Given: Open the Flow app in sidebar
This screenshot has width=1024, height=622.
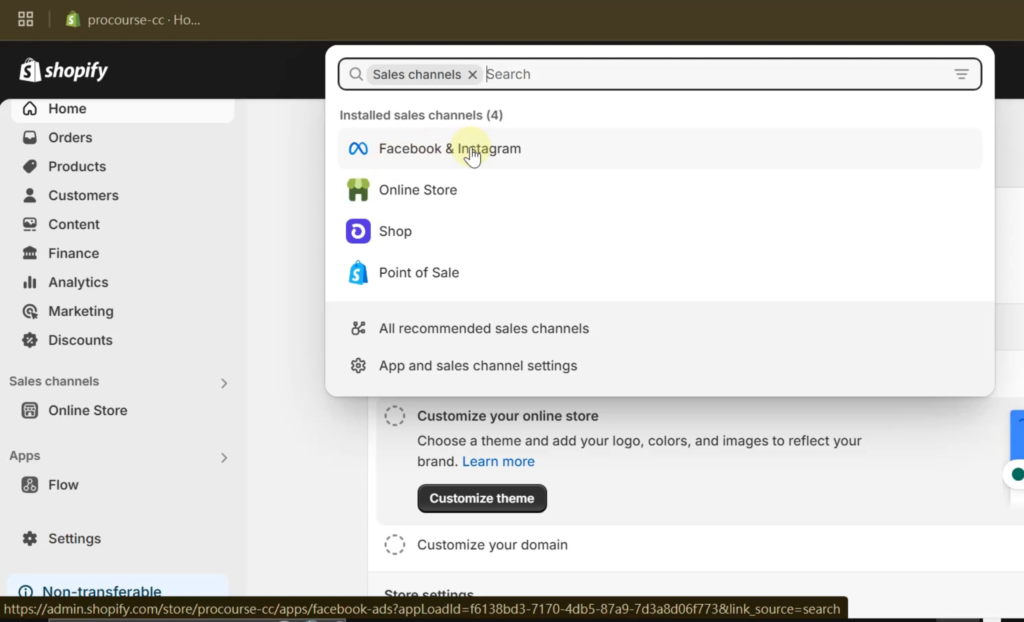Looking at the screenshot, I should click(x=63, y=484).
